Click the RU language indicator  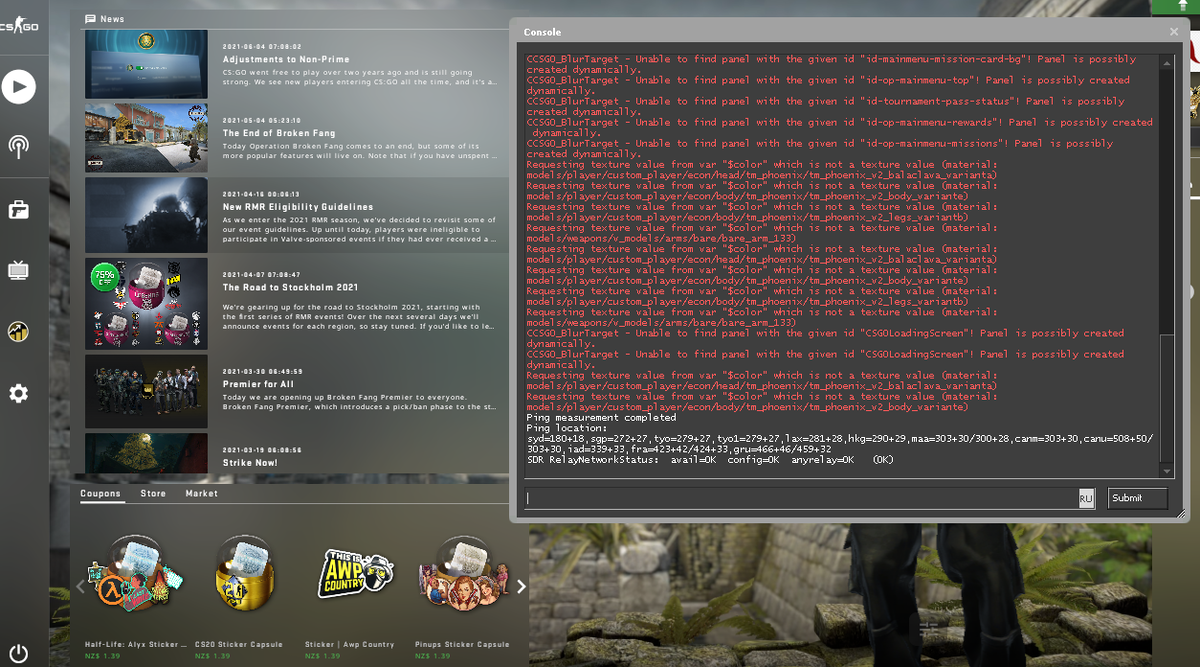[1086, 498]
